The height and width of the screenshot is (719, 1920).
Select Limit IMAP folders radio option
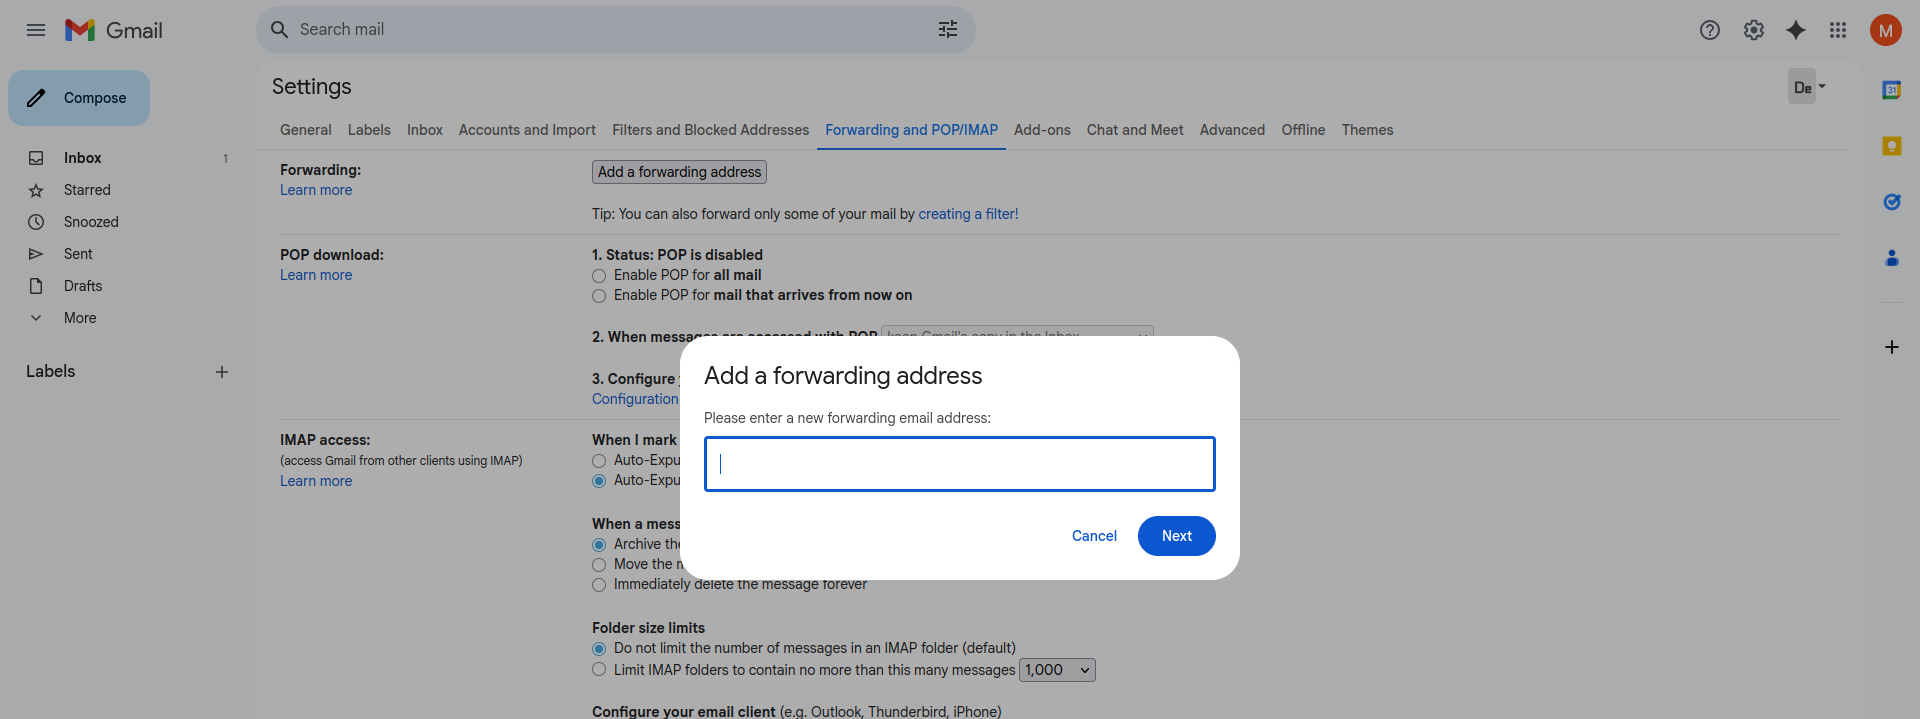pos(599,670)
